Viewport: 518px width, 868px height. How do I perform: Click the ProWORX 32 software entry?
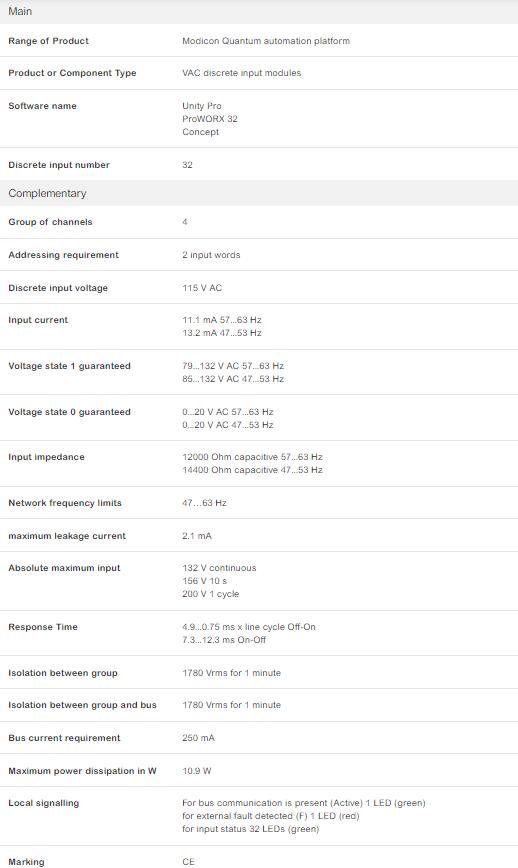210,118
